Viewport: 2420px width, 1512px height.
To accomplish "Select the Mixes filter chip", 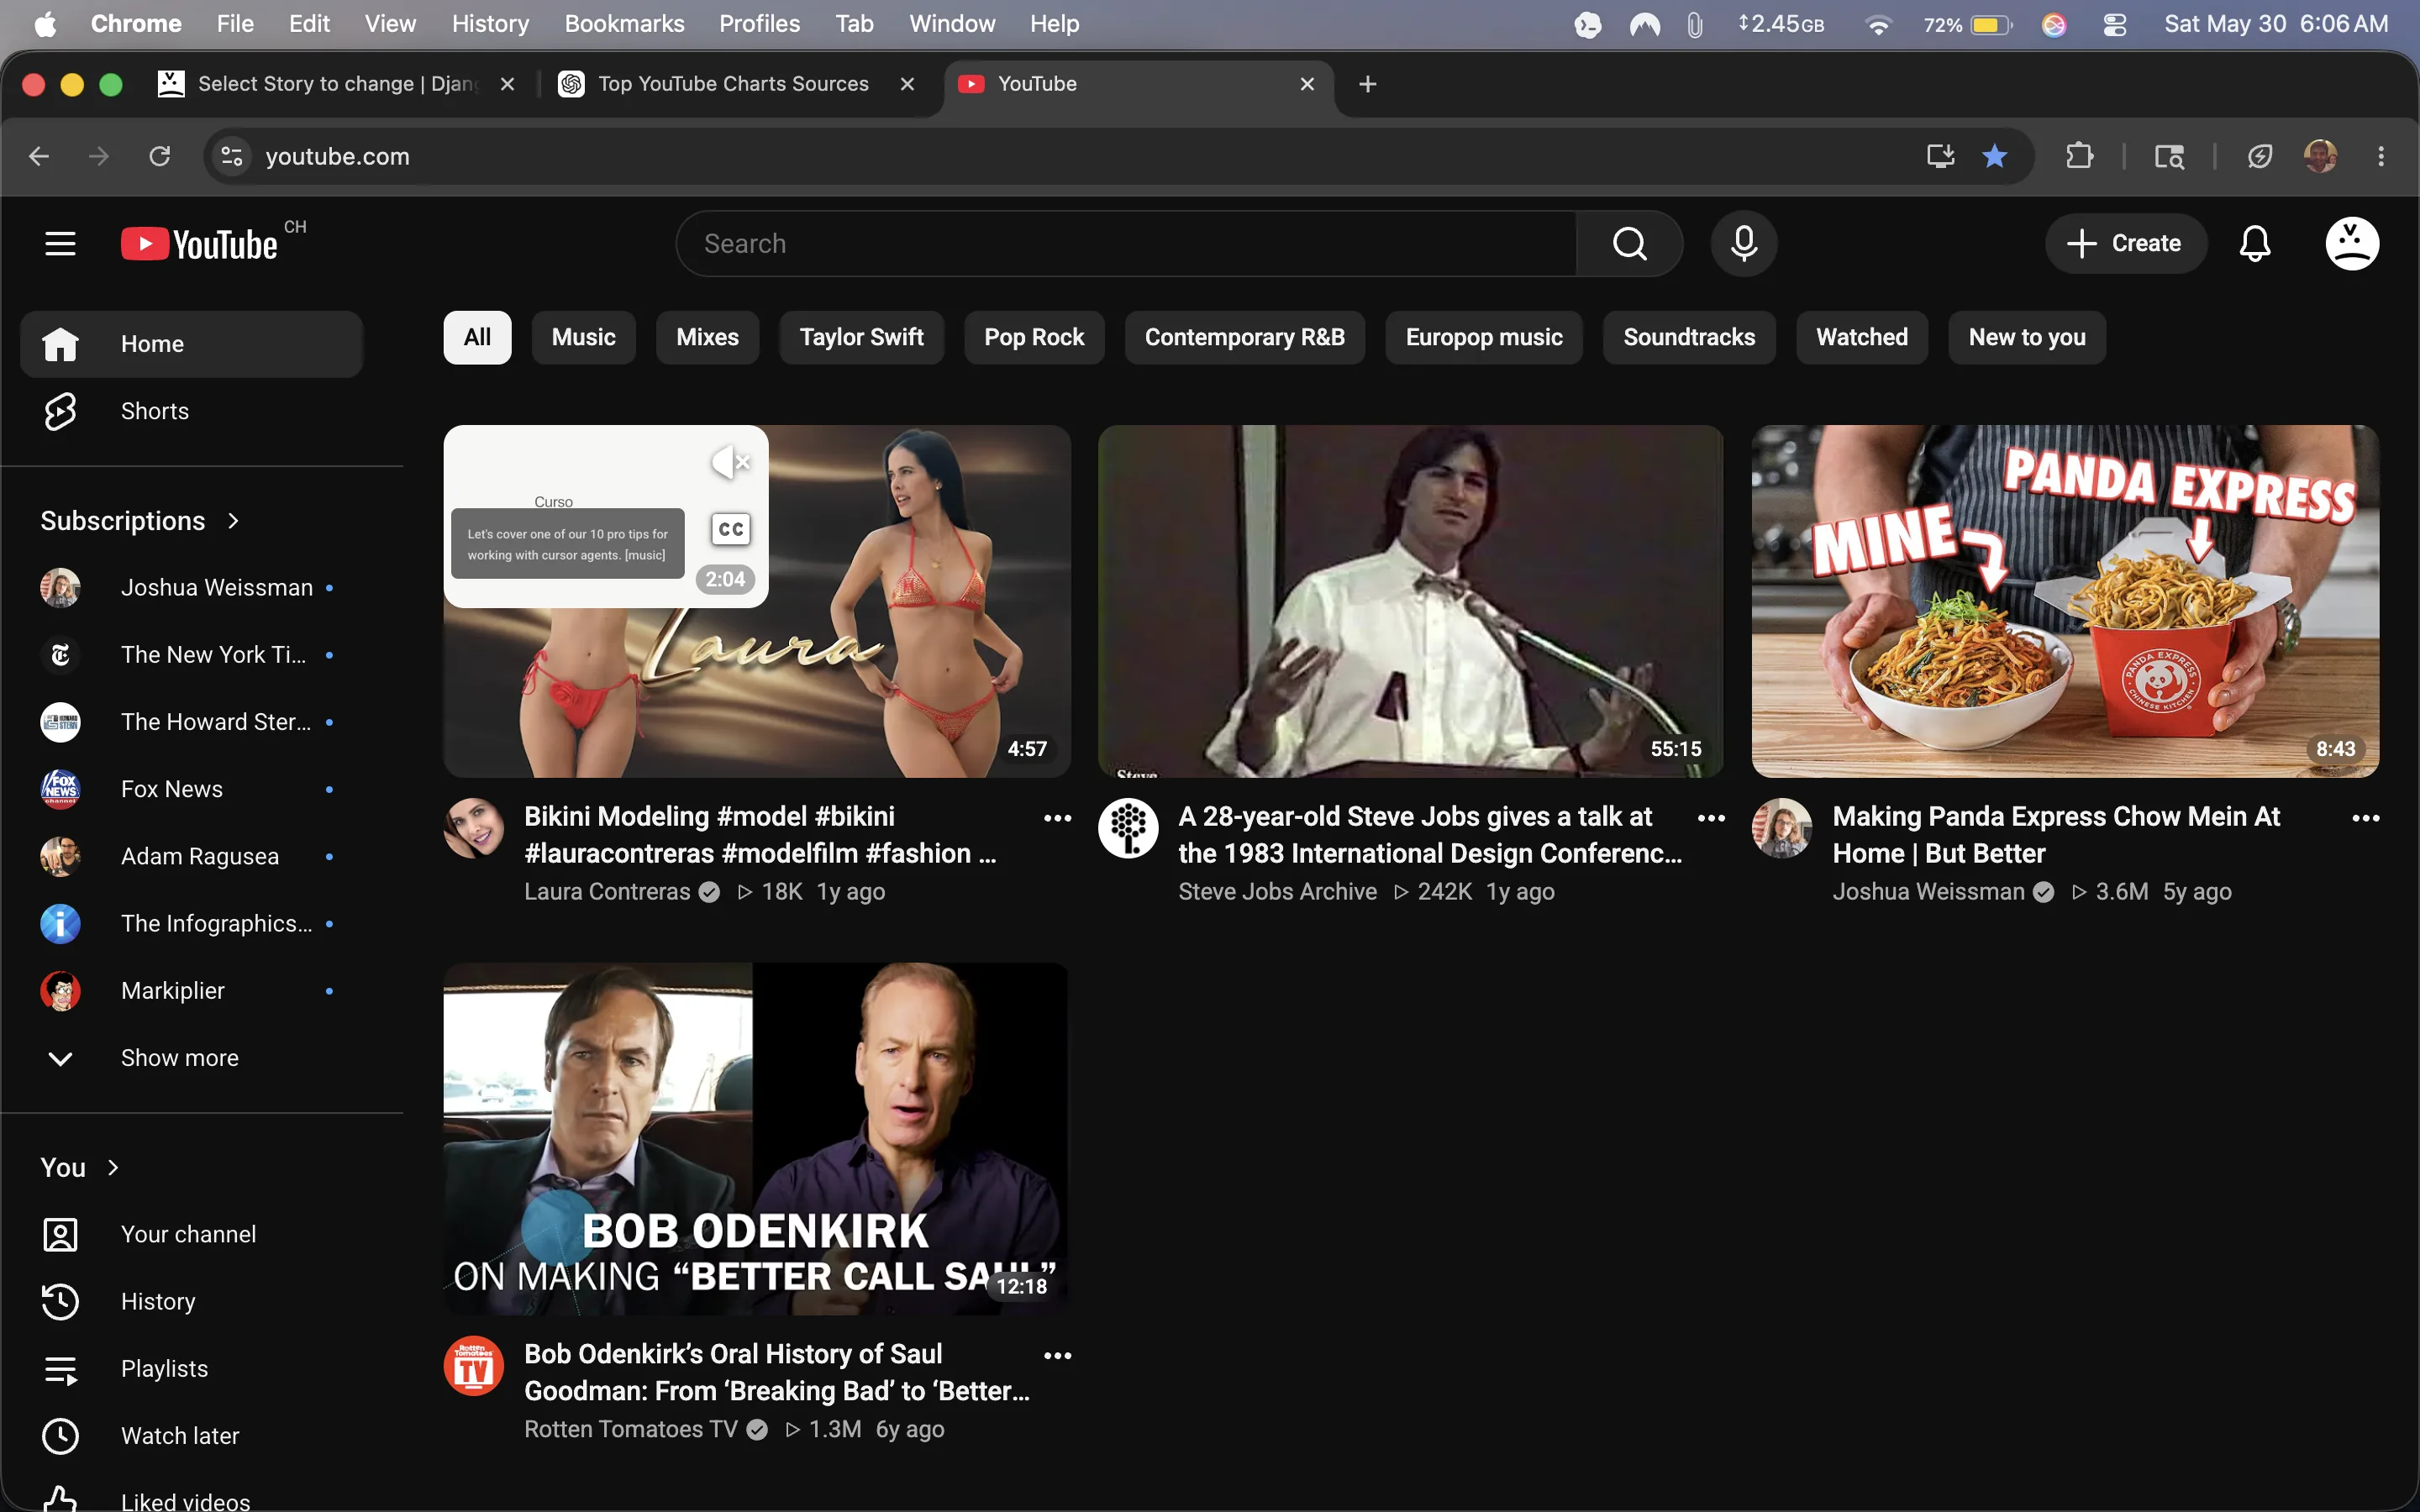I will pos(707,337).
